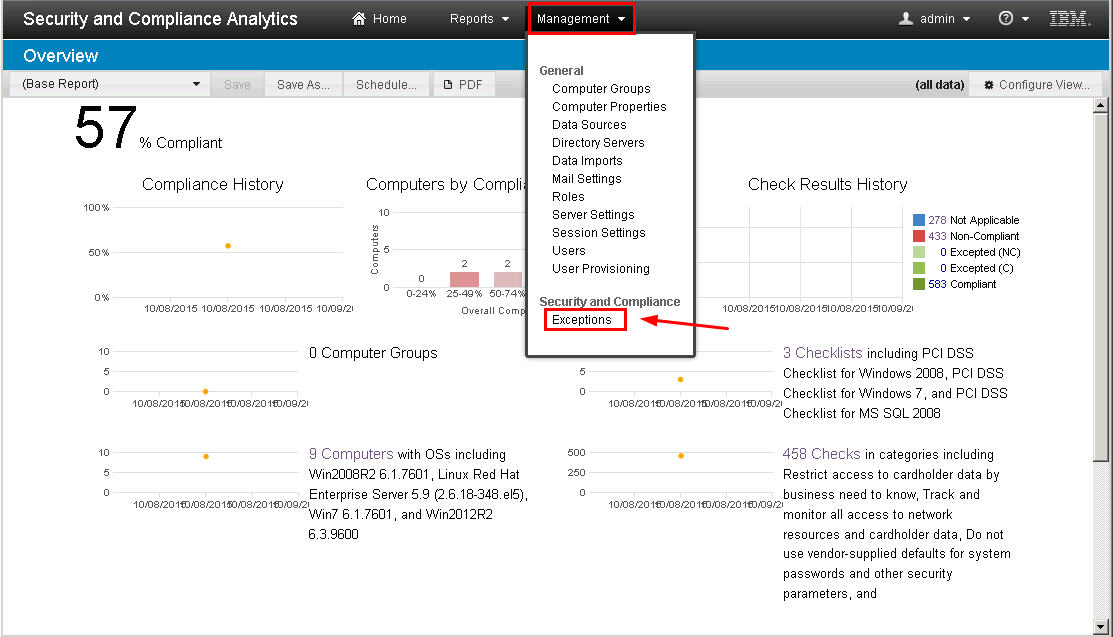1113x637 pixels.
Task: Click the (all data) filter label
Action: pos(939,85)
